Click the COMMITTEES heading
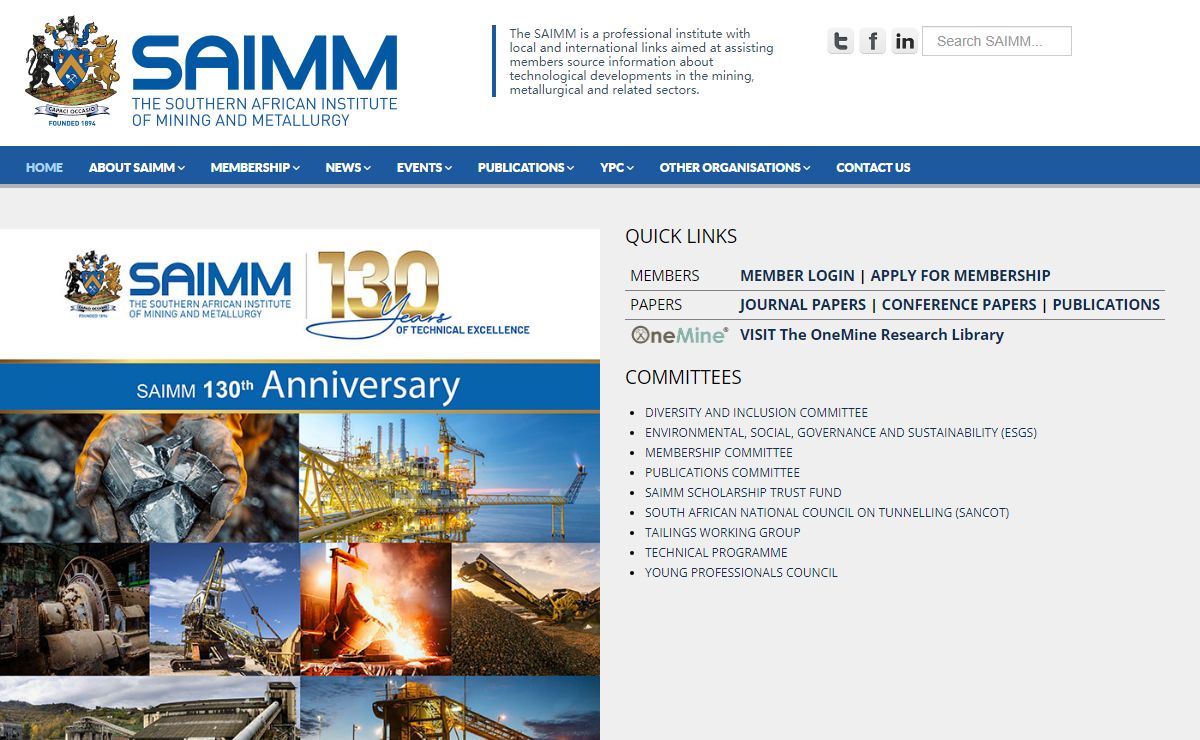This screenshot has height=740, width=1200. [683, 377]
